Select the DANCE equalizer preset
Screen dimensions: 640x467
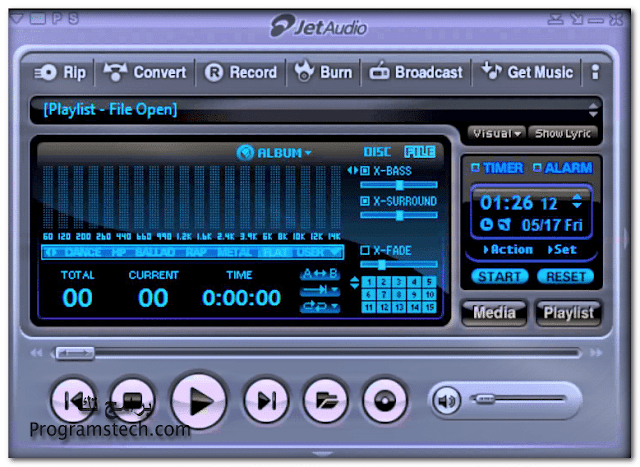tap(83, 252)
